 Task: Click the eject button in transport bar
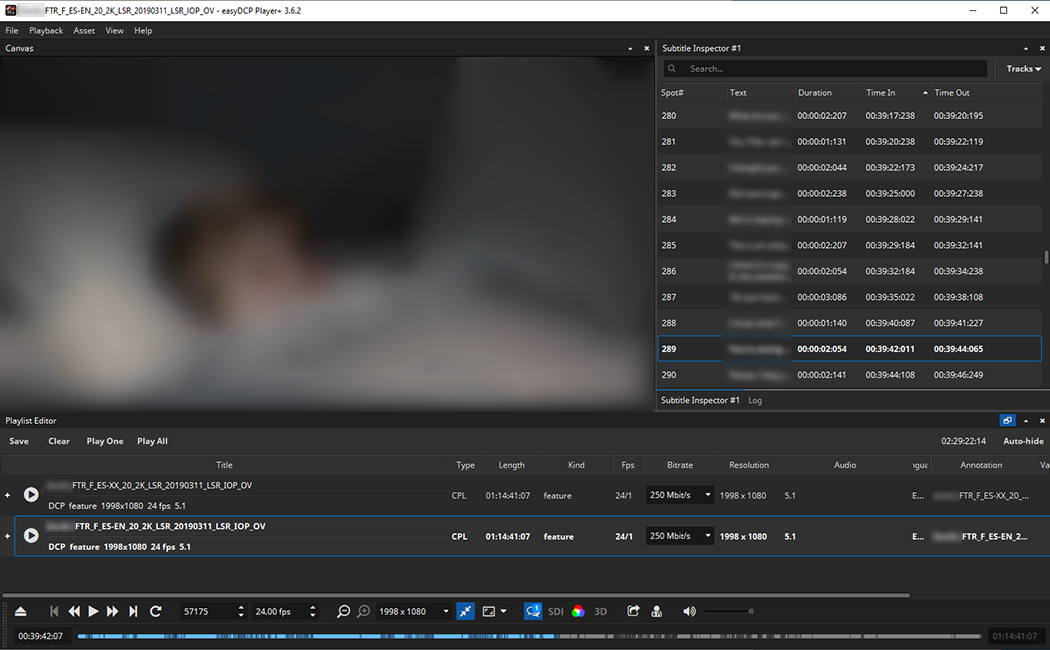point(20,611)
